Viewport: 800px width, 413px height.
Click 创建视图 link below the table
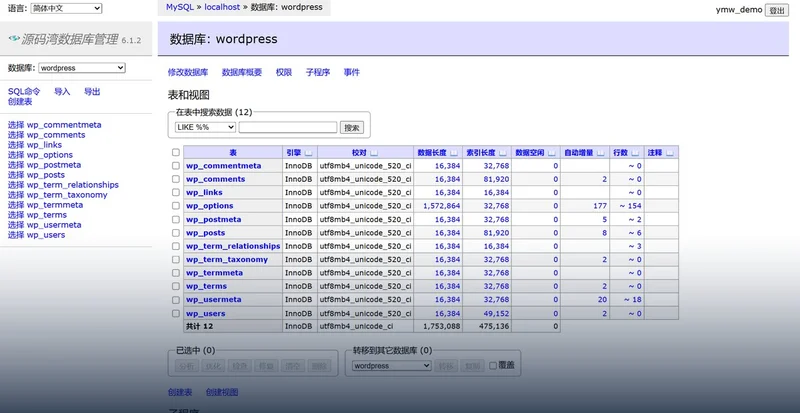click(x=222, y=393)
